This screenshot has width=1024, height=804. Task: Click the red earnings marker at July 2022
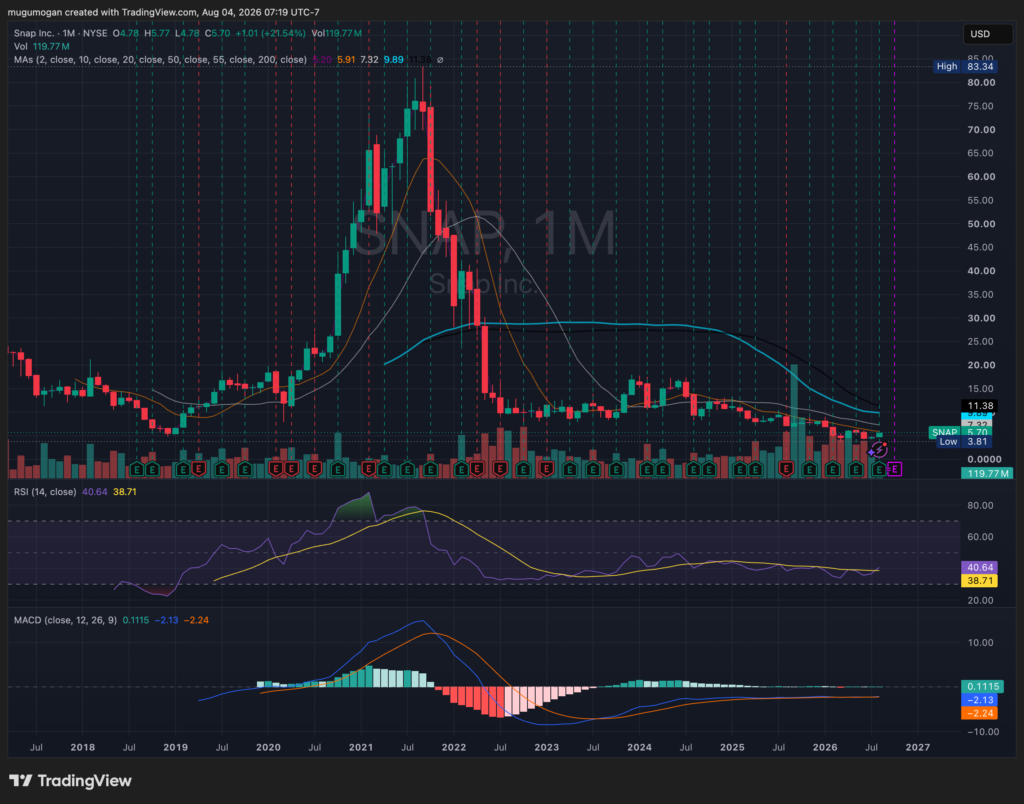tap(501, 469)
